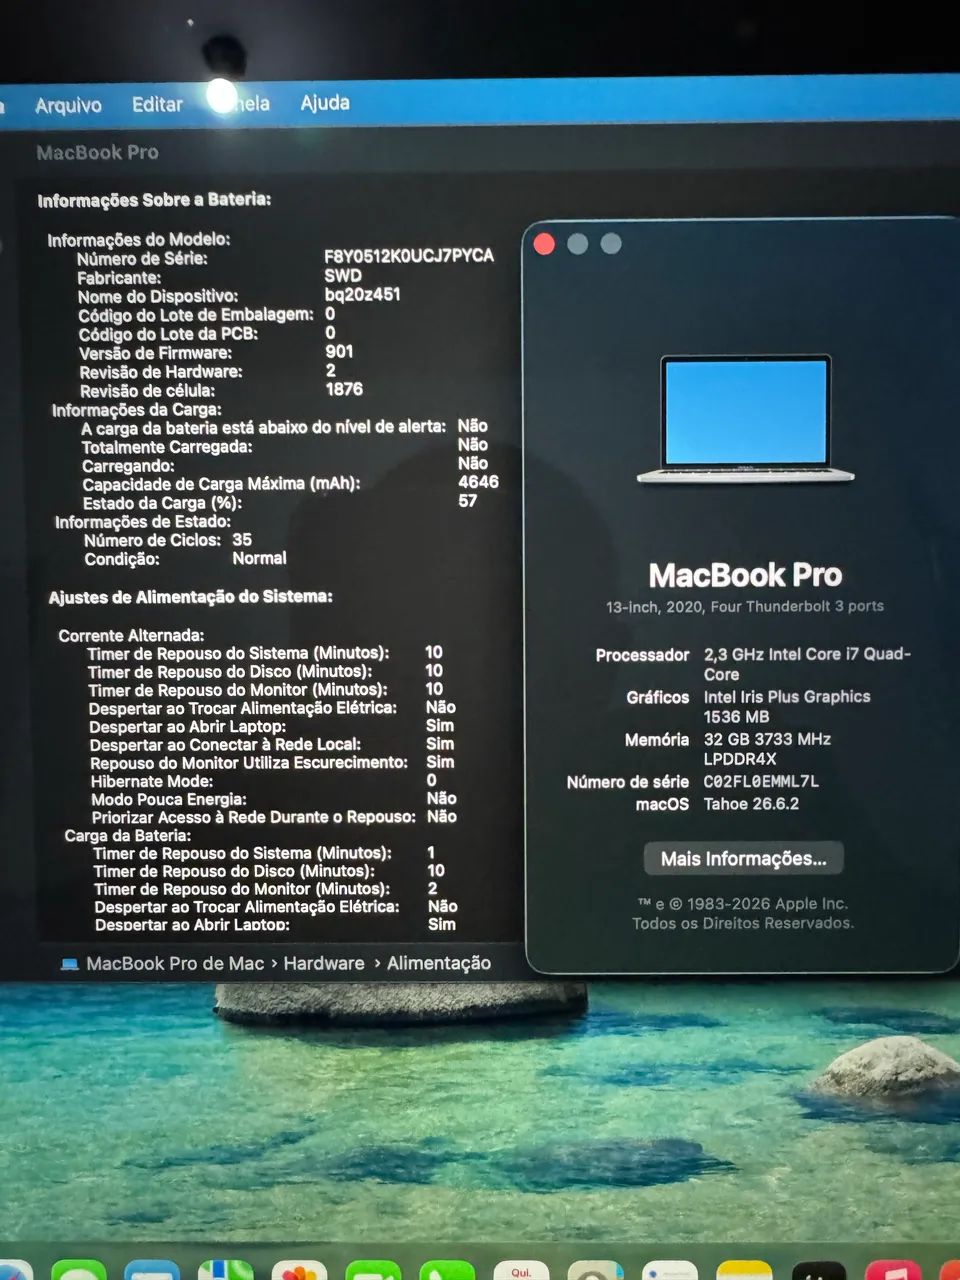
Task: Click Carga da Bateria section label
Action: (127, 835)
